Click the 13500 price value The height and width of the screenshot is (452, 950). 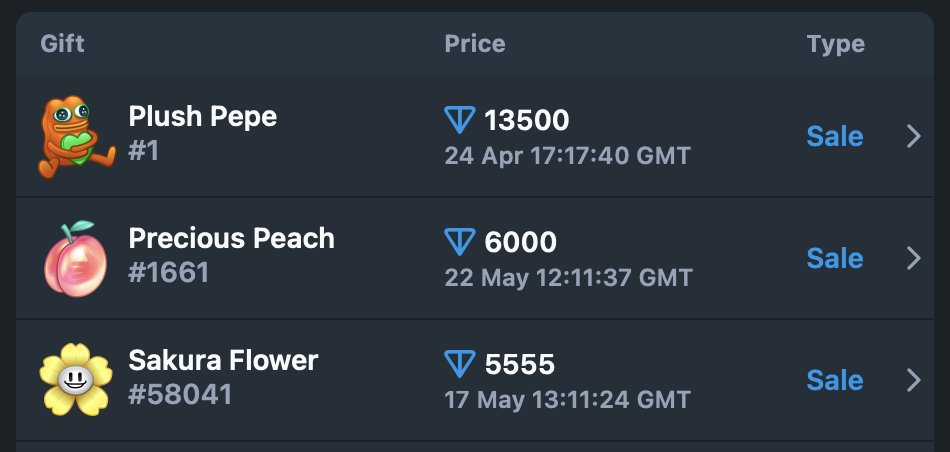(526, 121)
